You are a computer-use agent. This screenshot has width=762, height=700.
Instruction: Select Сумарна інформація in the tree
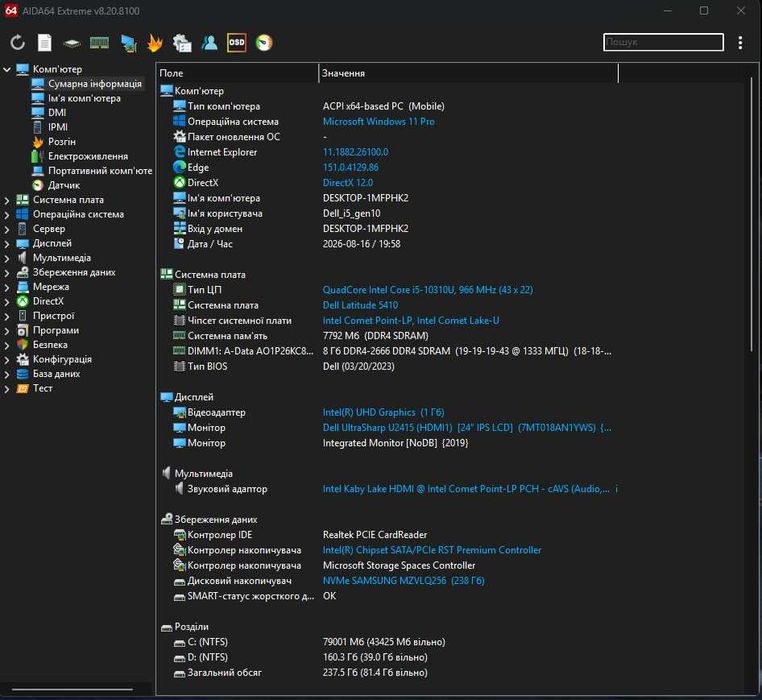[95, 84]
